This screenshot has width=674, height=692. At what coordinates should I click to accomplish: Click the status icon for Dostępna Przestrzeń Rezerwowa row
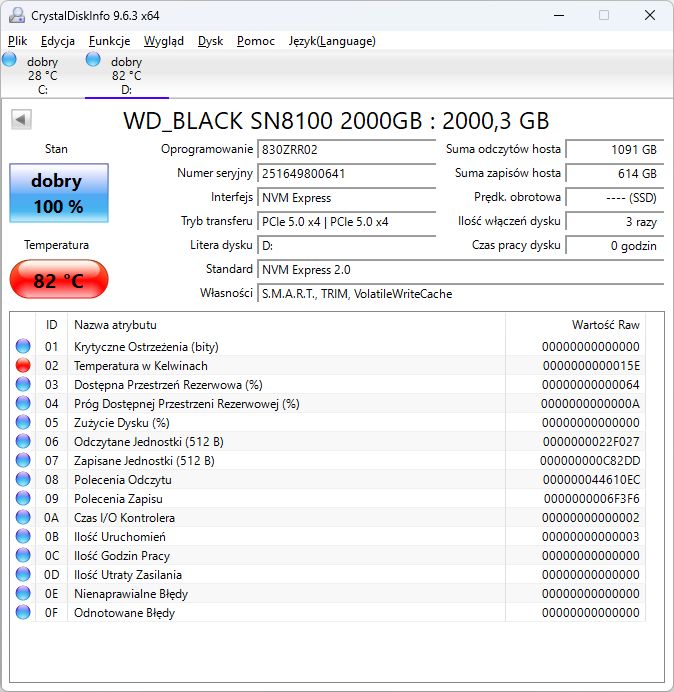point(23,384)
